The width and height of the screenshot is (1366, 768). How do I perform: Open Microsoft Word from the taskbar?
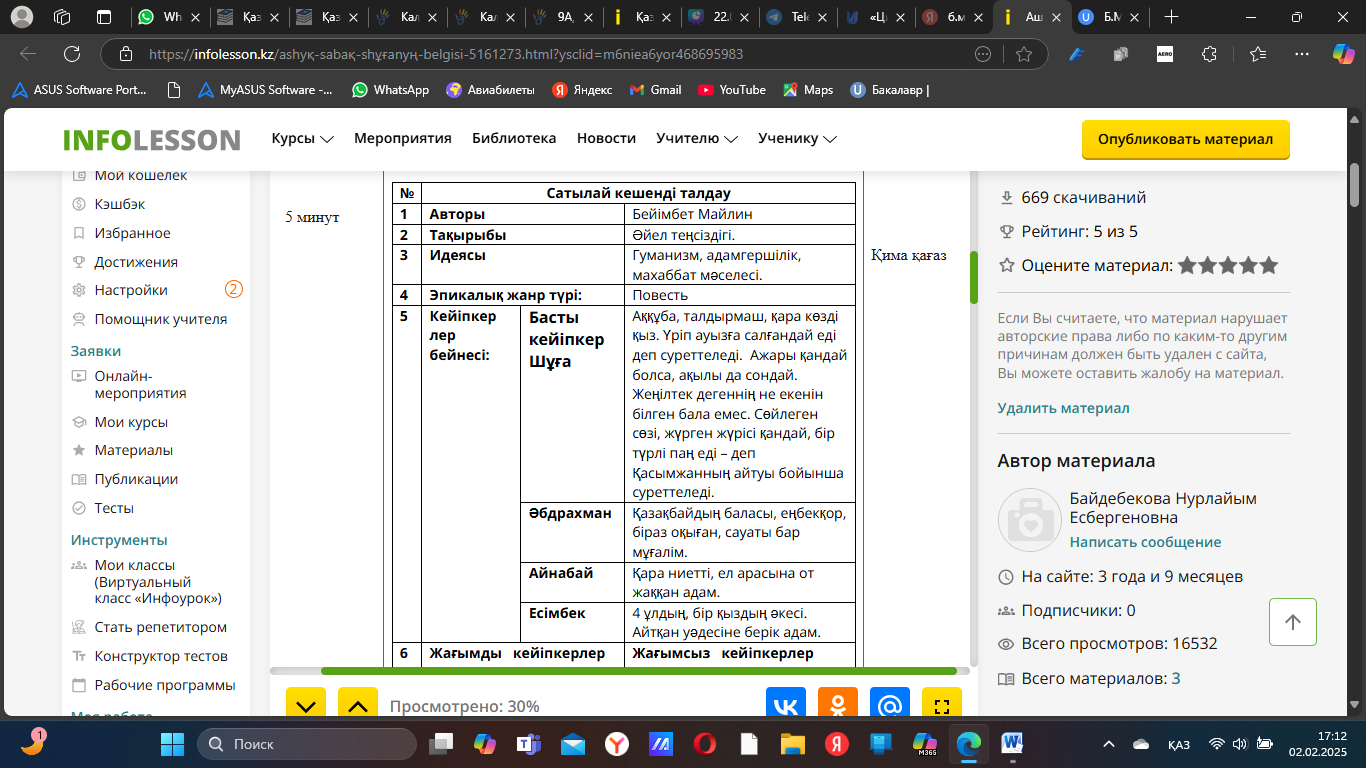pos(1012,744)
